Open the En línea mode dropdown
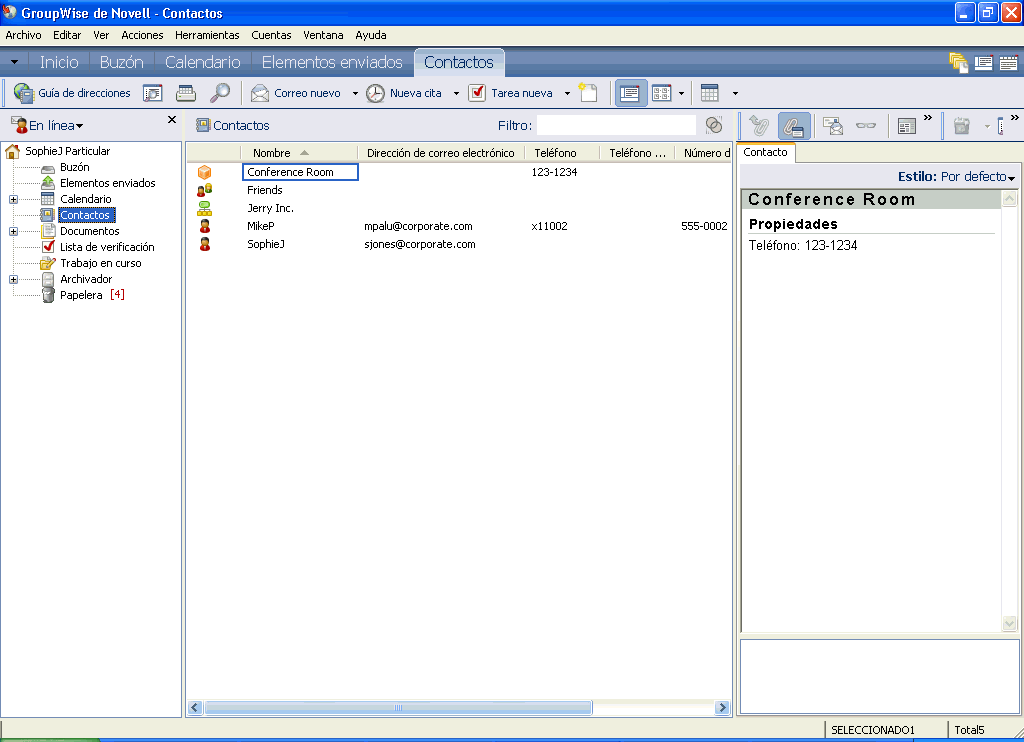 point(49,125)
